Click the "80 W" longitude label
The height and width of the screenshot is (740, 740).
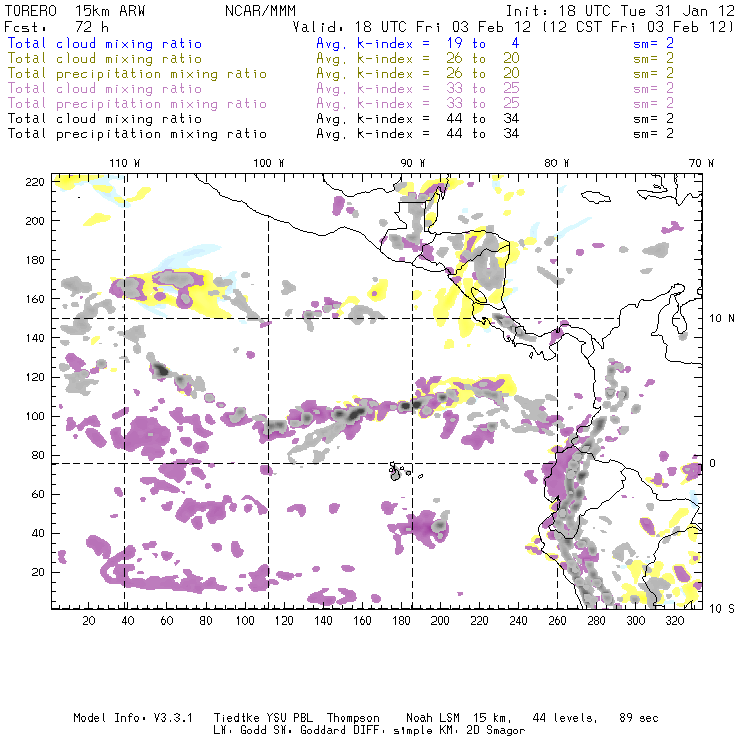557,163
